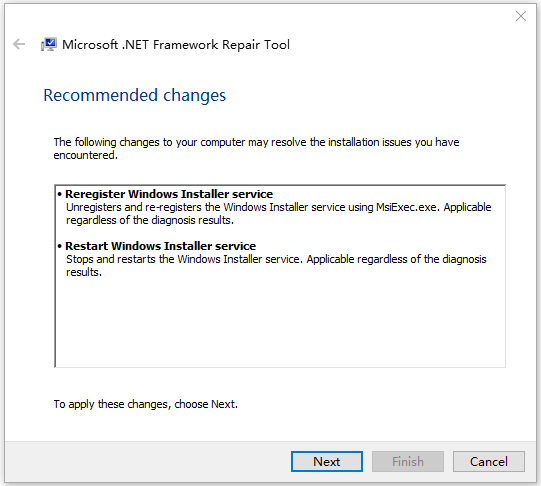Cancel the repair wizard
Image resolution: width=541 pixels, height=486 pixels.
(x=489, y=461)
